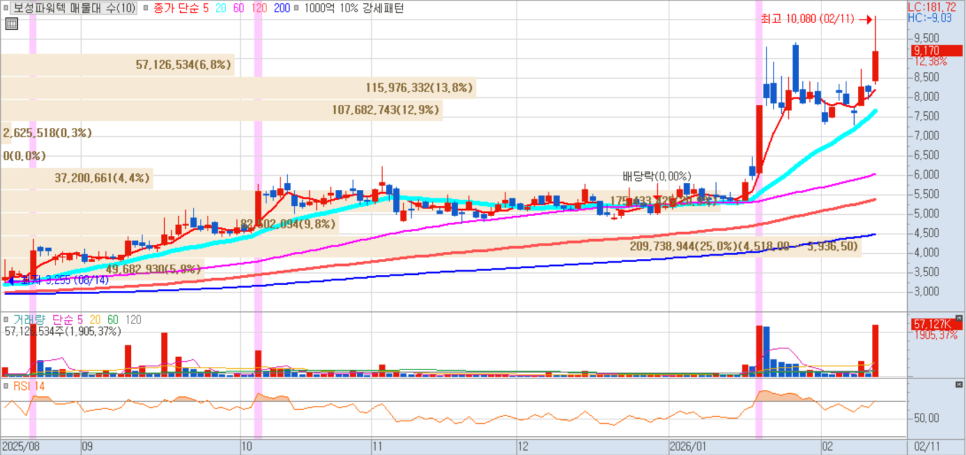Click the 9,500 price axis level
This screenshot has height=455, width=966.
(925, 37)
